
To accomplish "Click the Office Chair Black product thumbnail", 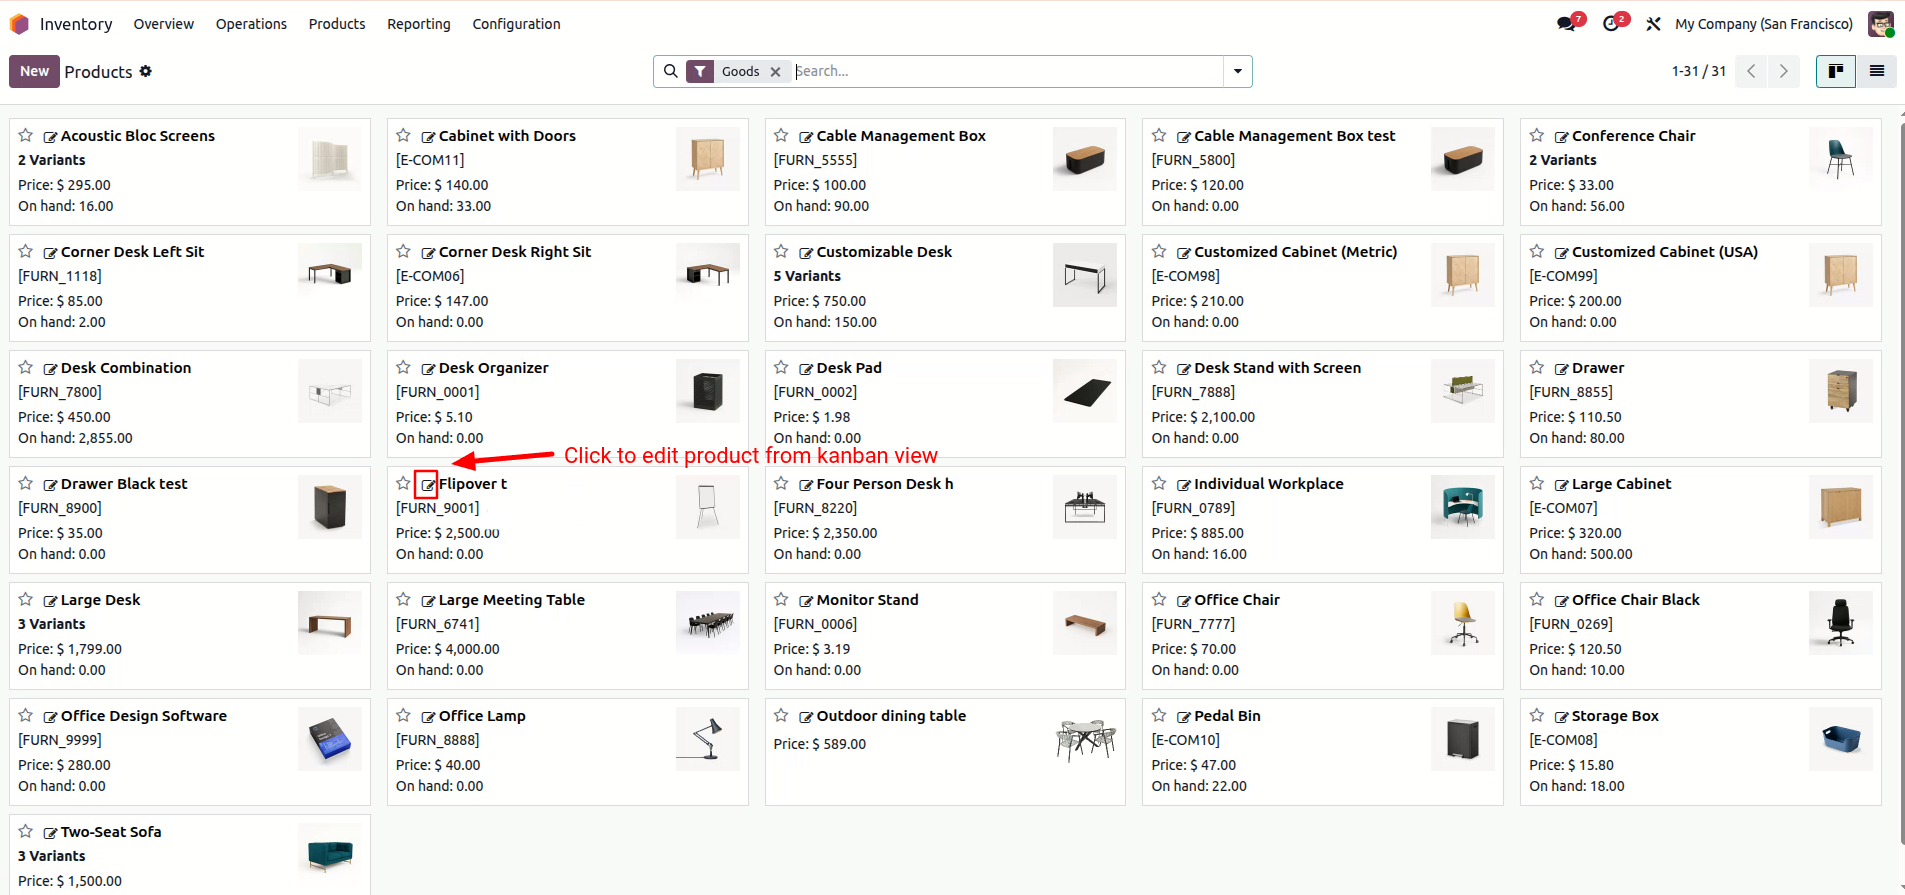I will [1840, 623].
